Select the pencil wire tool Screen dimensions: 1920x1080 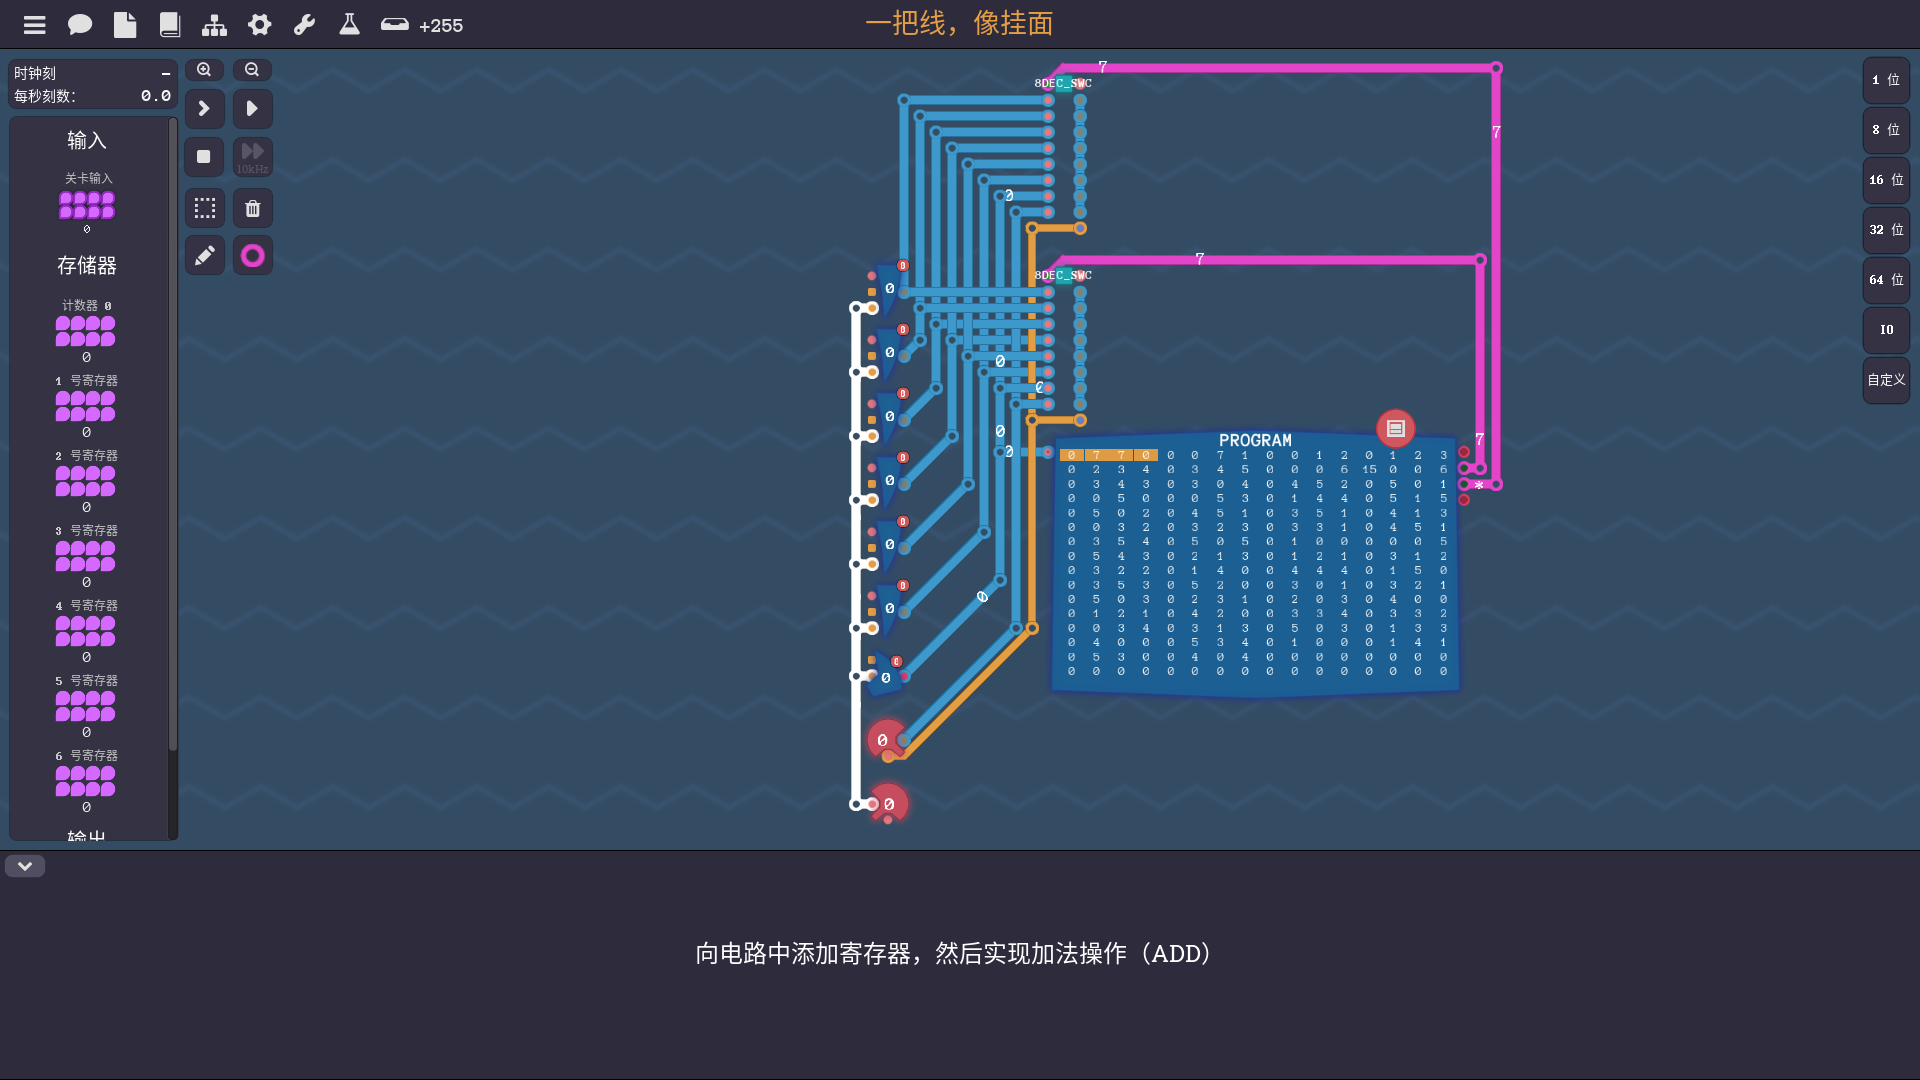coord(204,256)
